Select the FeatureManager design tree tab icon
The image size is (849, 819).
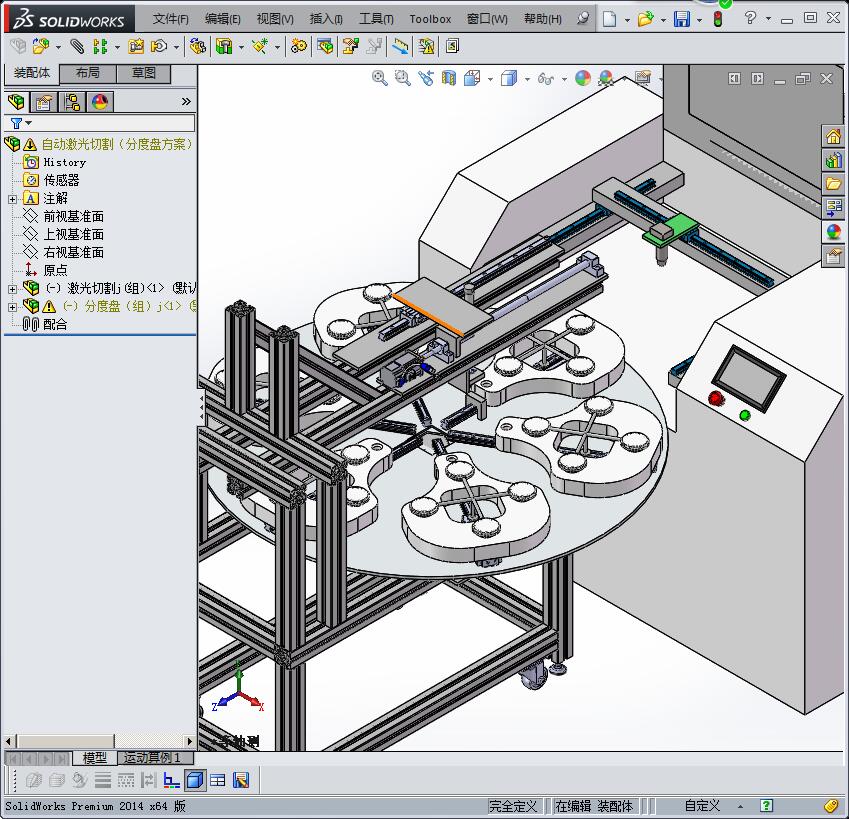[16, 102]
